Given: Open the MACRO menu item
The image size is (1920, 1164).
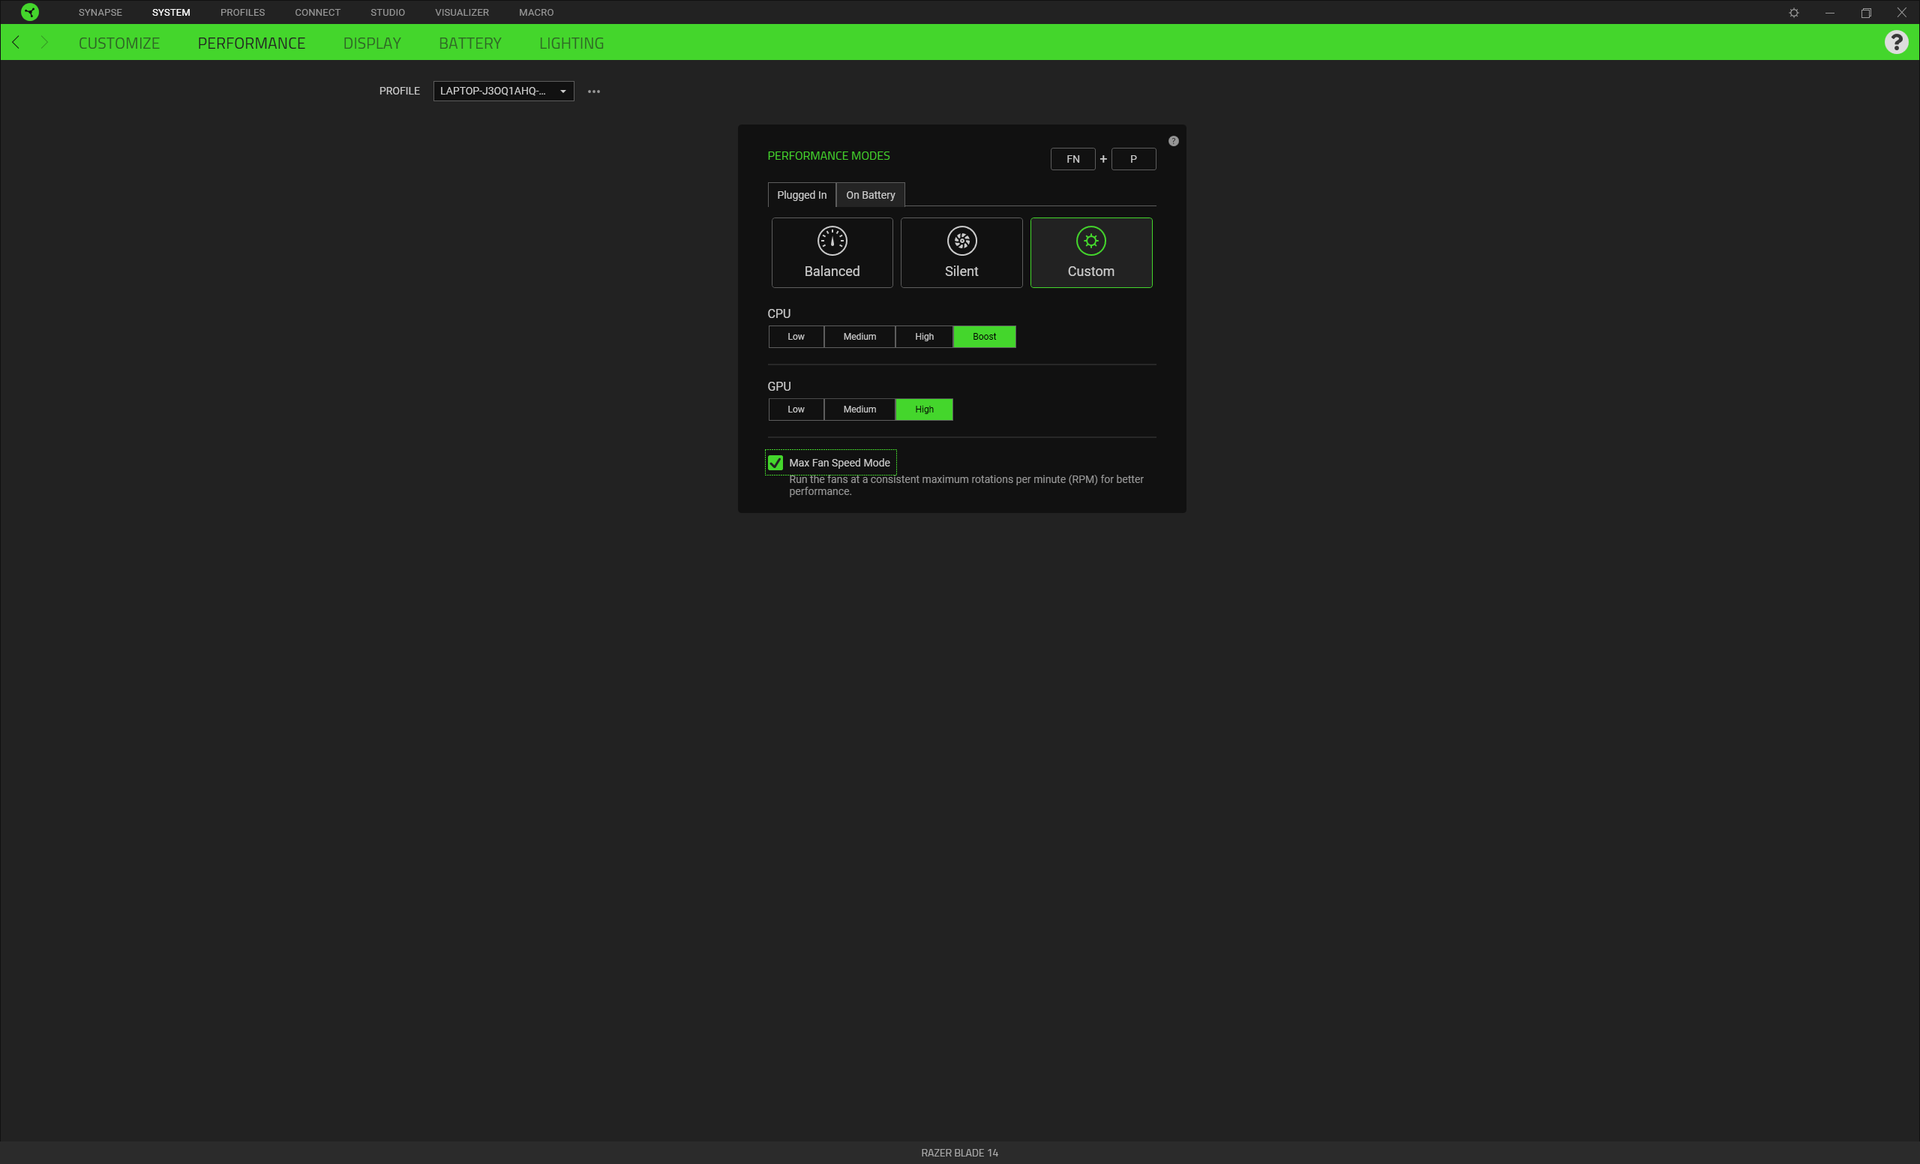Looking at the screenshot, I should 536,12.
